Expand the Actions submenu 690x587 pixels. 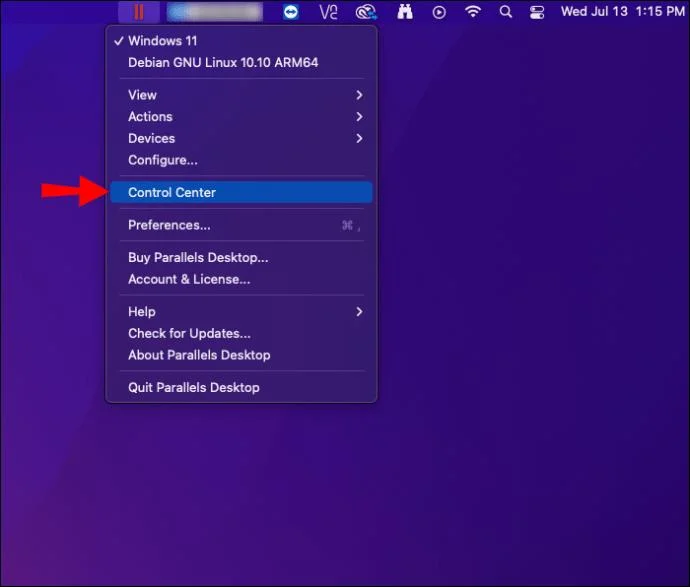(x=241, y=117)
